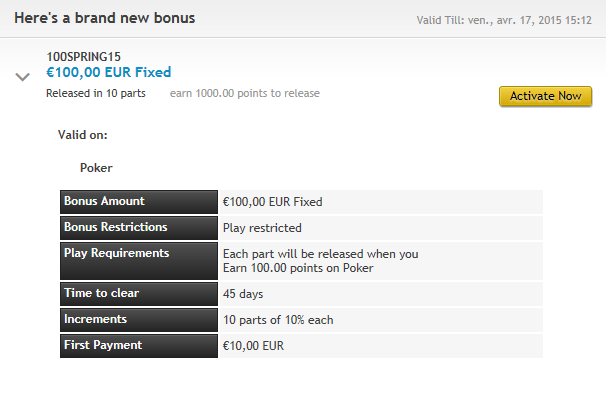Click the 'Valid on:' label
The image size is (606, 405).
point(84,134)
